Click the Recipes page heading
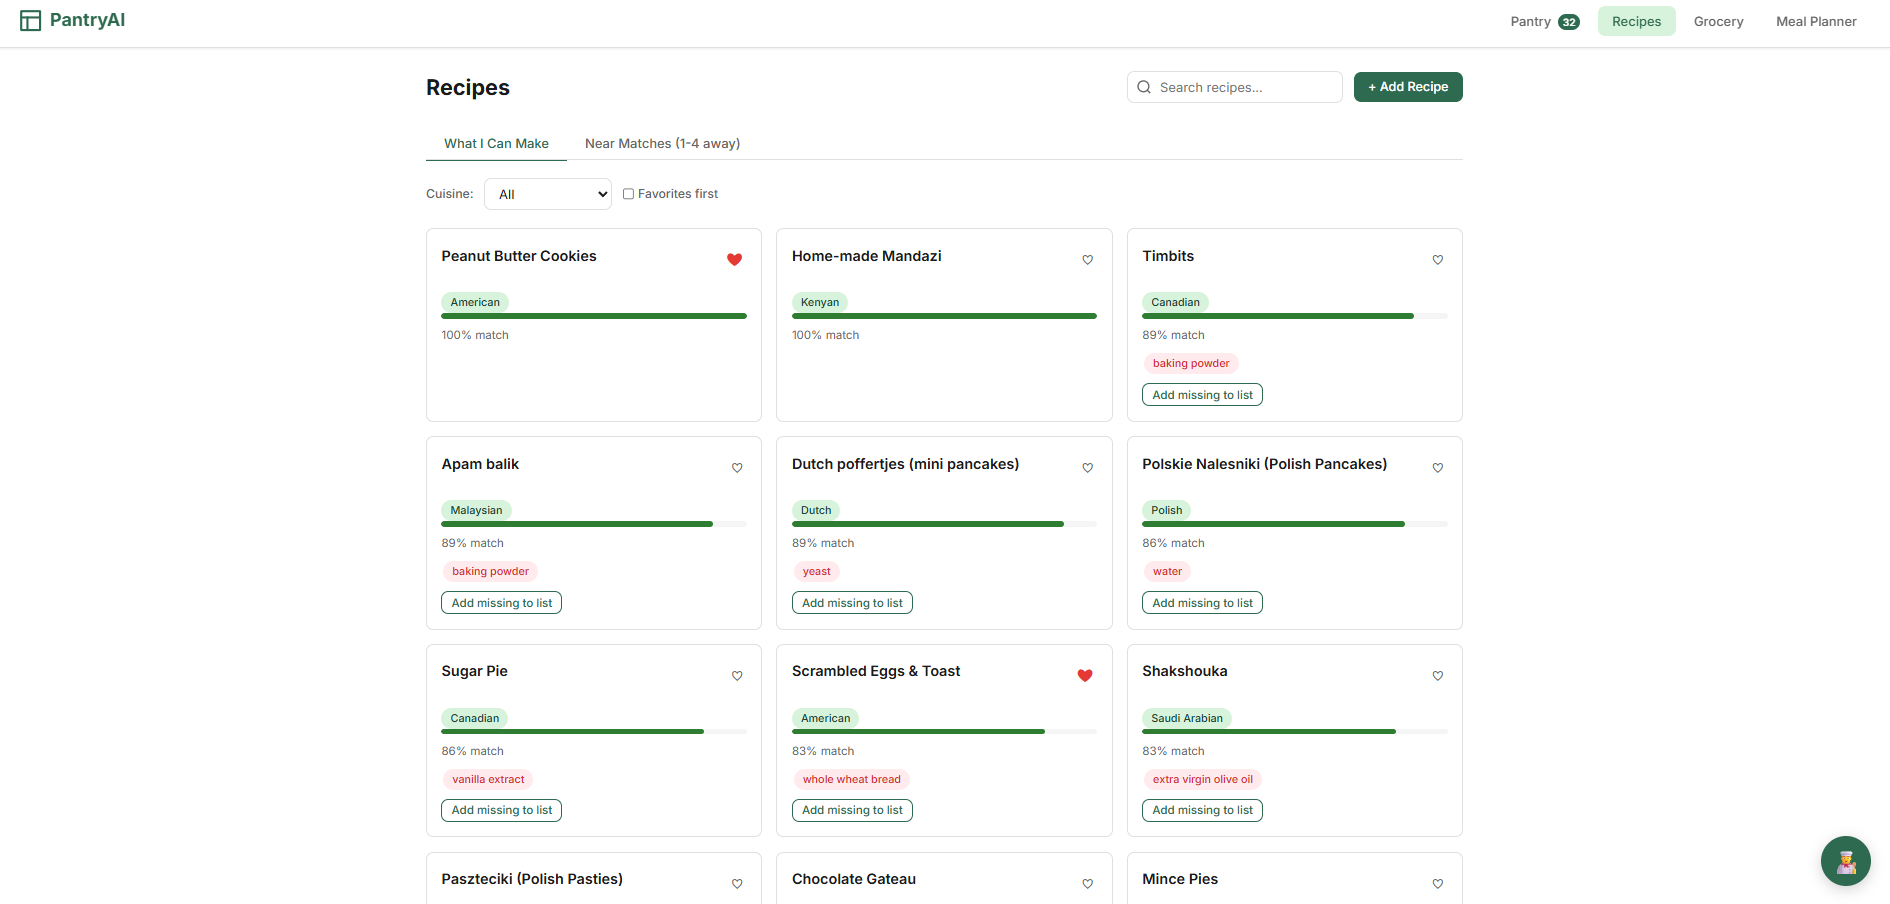Image resolution: width=1890 pixels, height=904 pixels. (468, 87)
